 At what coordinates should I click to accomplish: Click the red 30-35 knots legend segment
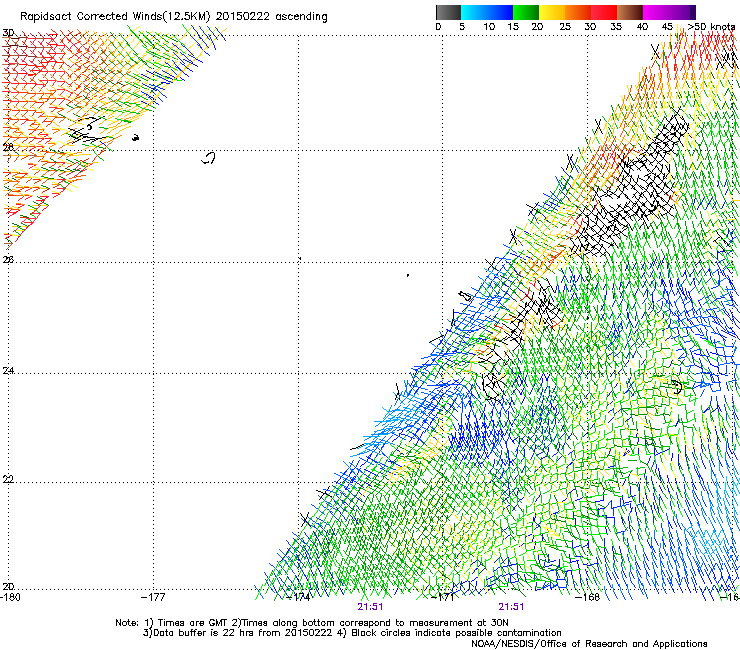pos(604,12)
